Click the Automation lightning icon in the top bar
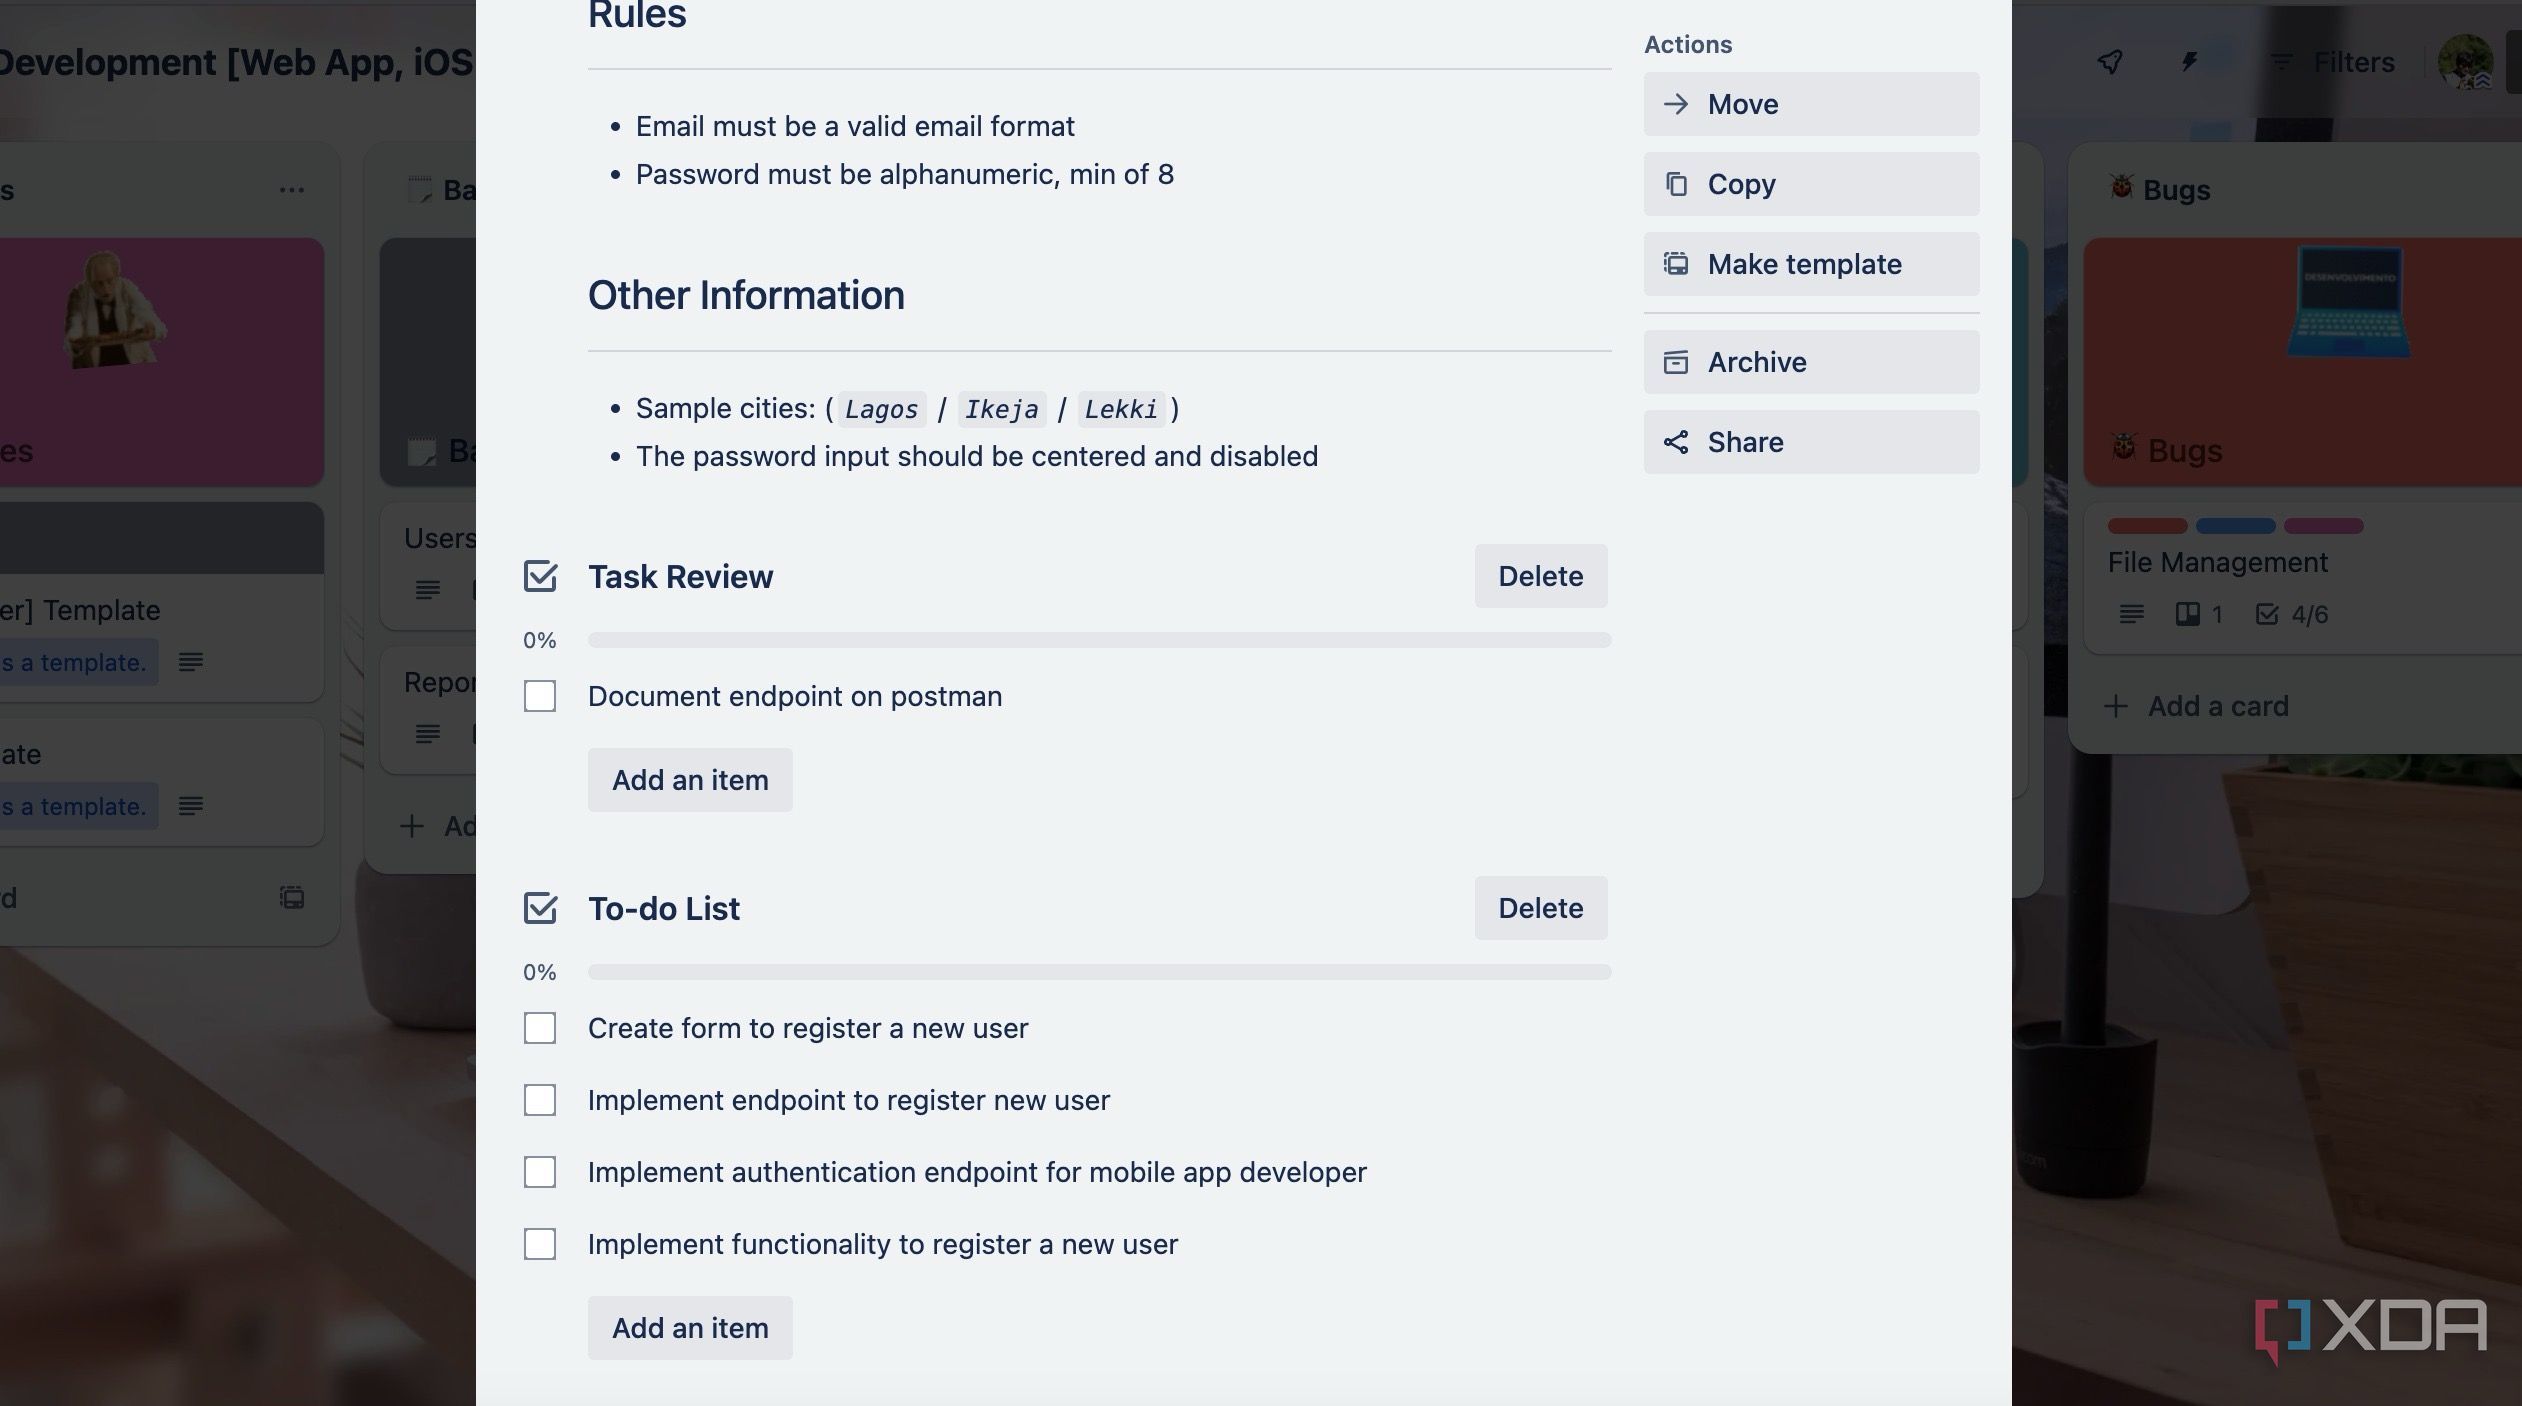 [x=2189, y=62]
